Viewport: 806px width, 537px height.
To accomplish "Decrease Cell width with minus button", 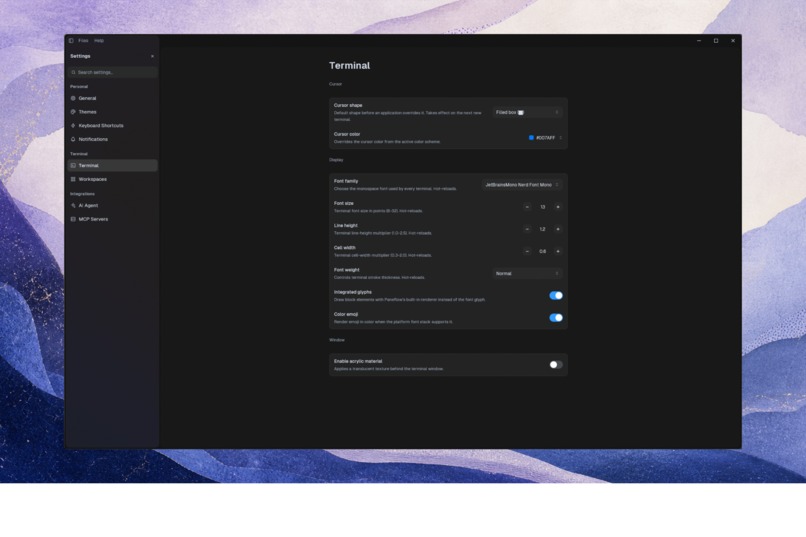I will pyautogui.click(x=527, y=251).
